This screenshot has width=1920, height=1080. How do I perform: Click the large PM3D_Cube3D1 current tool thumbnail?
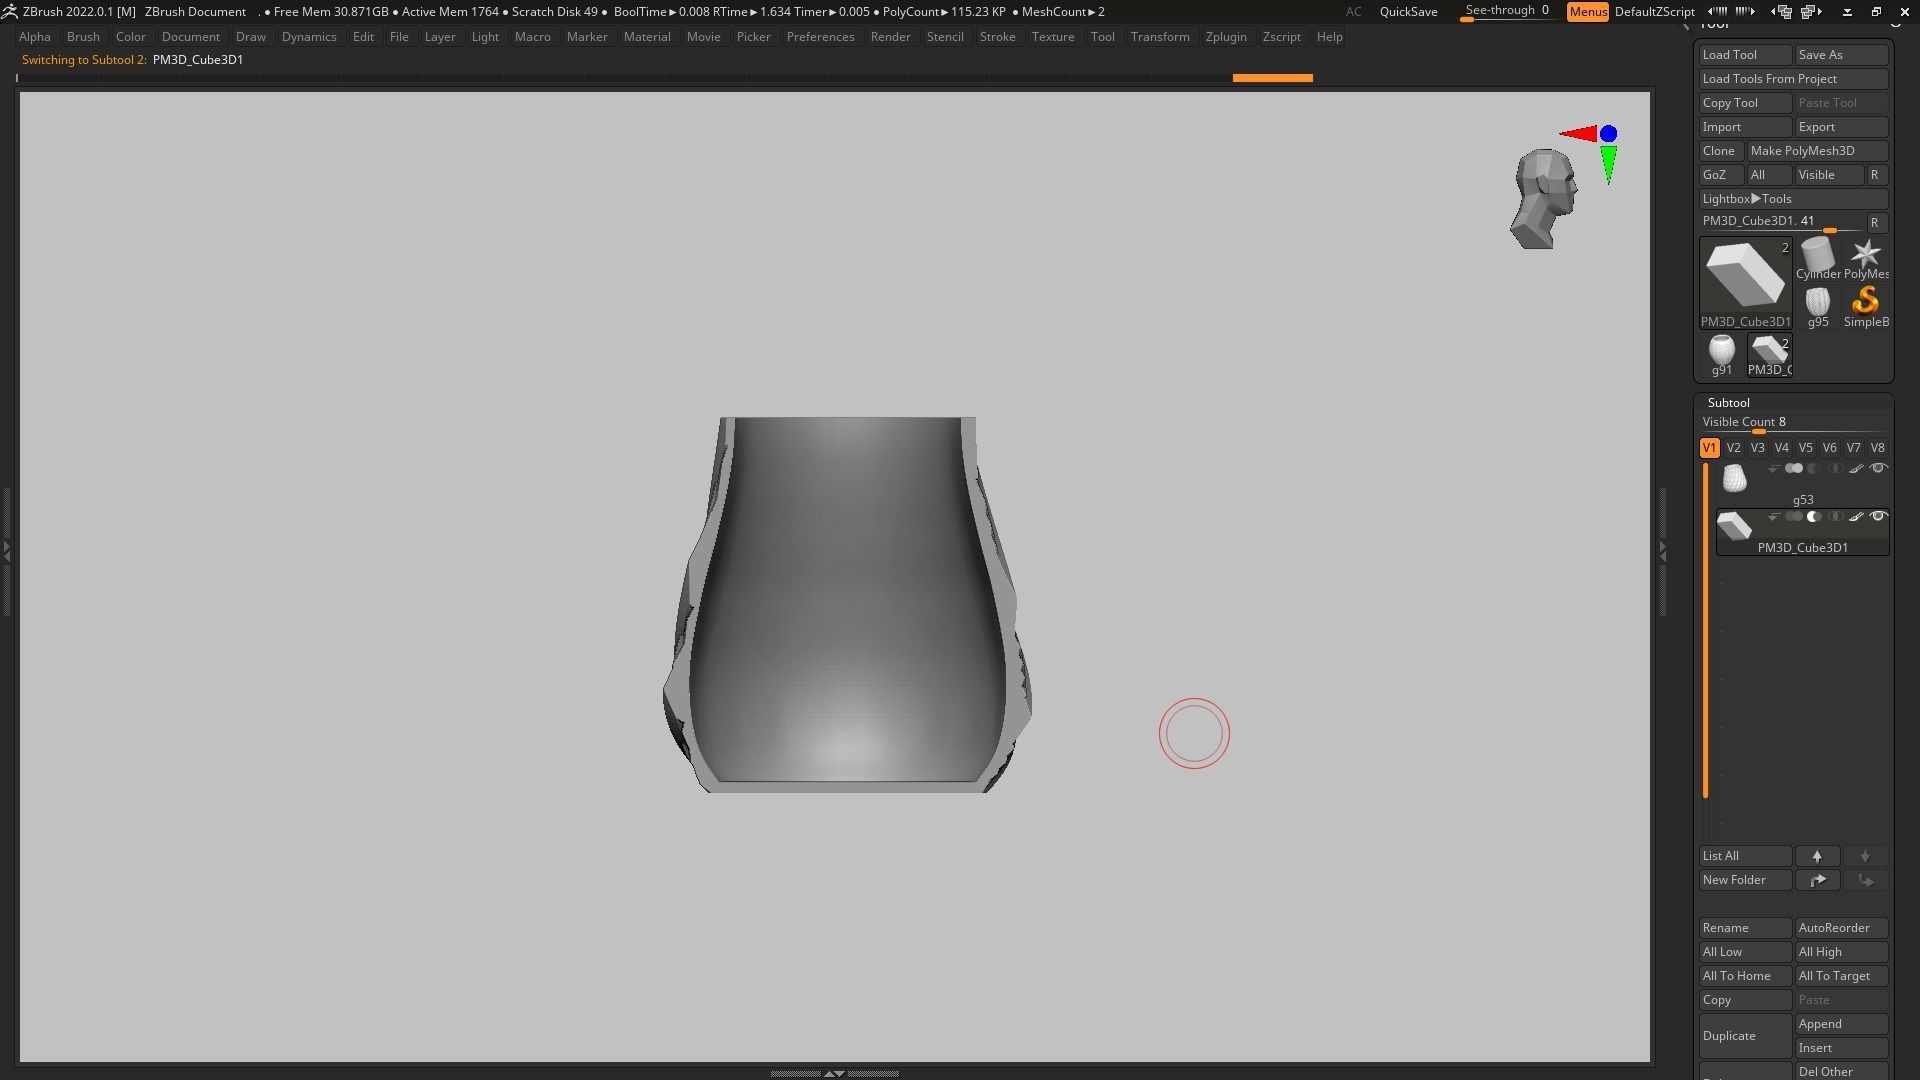[1745, 283]
